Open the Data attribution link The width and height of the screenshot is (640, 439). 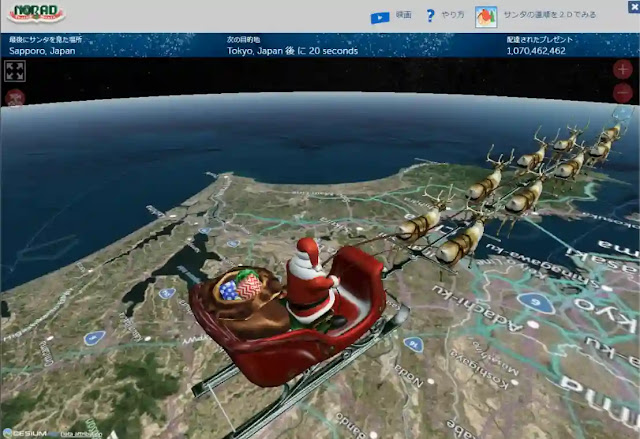(x=80, y=435)
